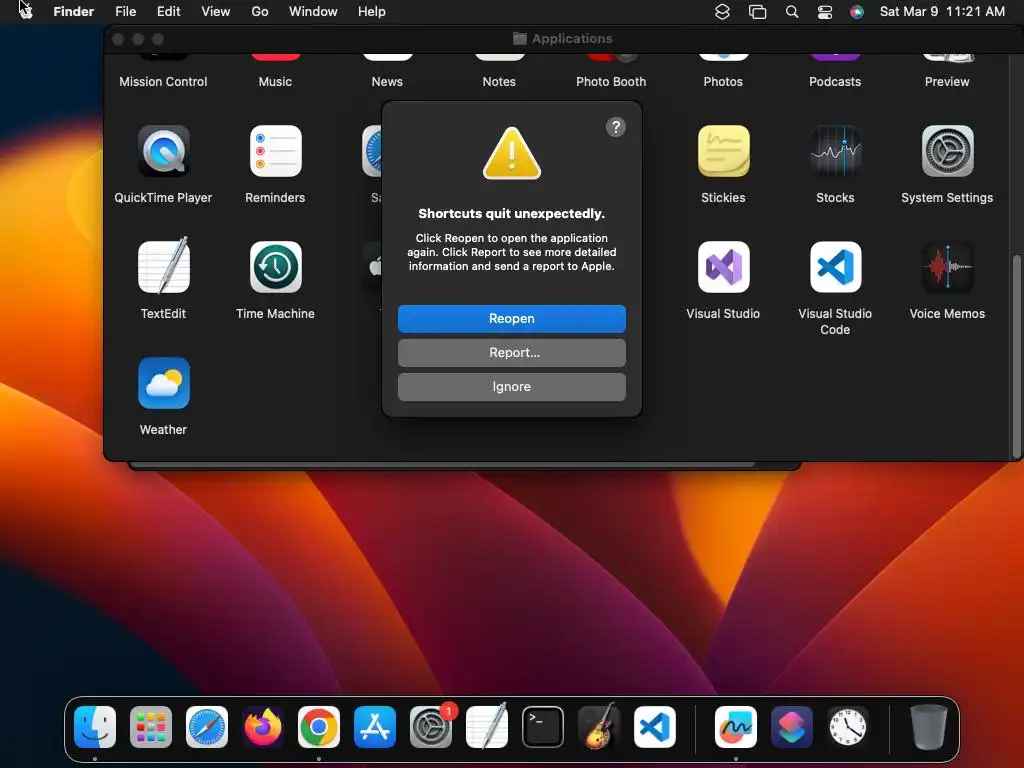This screenshot has height=768, width=1024.
Task: Open the Weather app icon
Action: [163, 383]
